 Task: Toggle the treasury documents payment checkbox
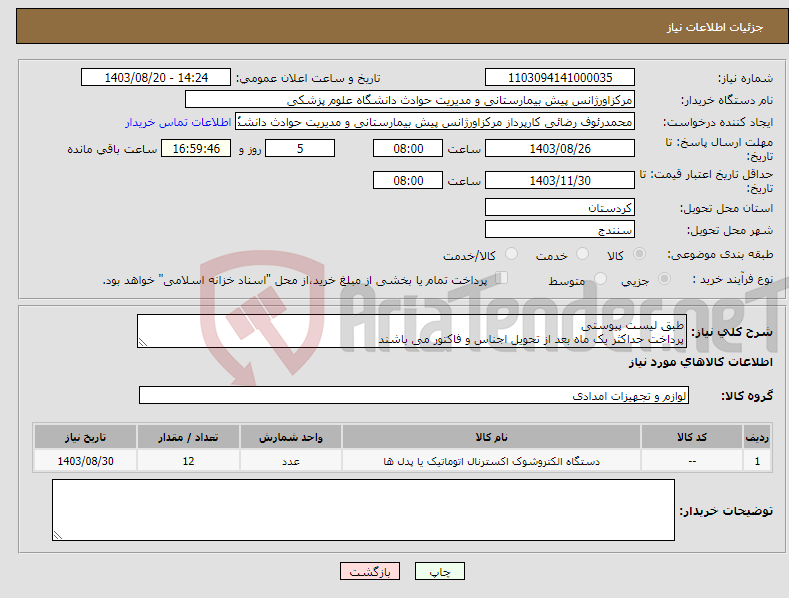click(501, 278)
